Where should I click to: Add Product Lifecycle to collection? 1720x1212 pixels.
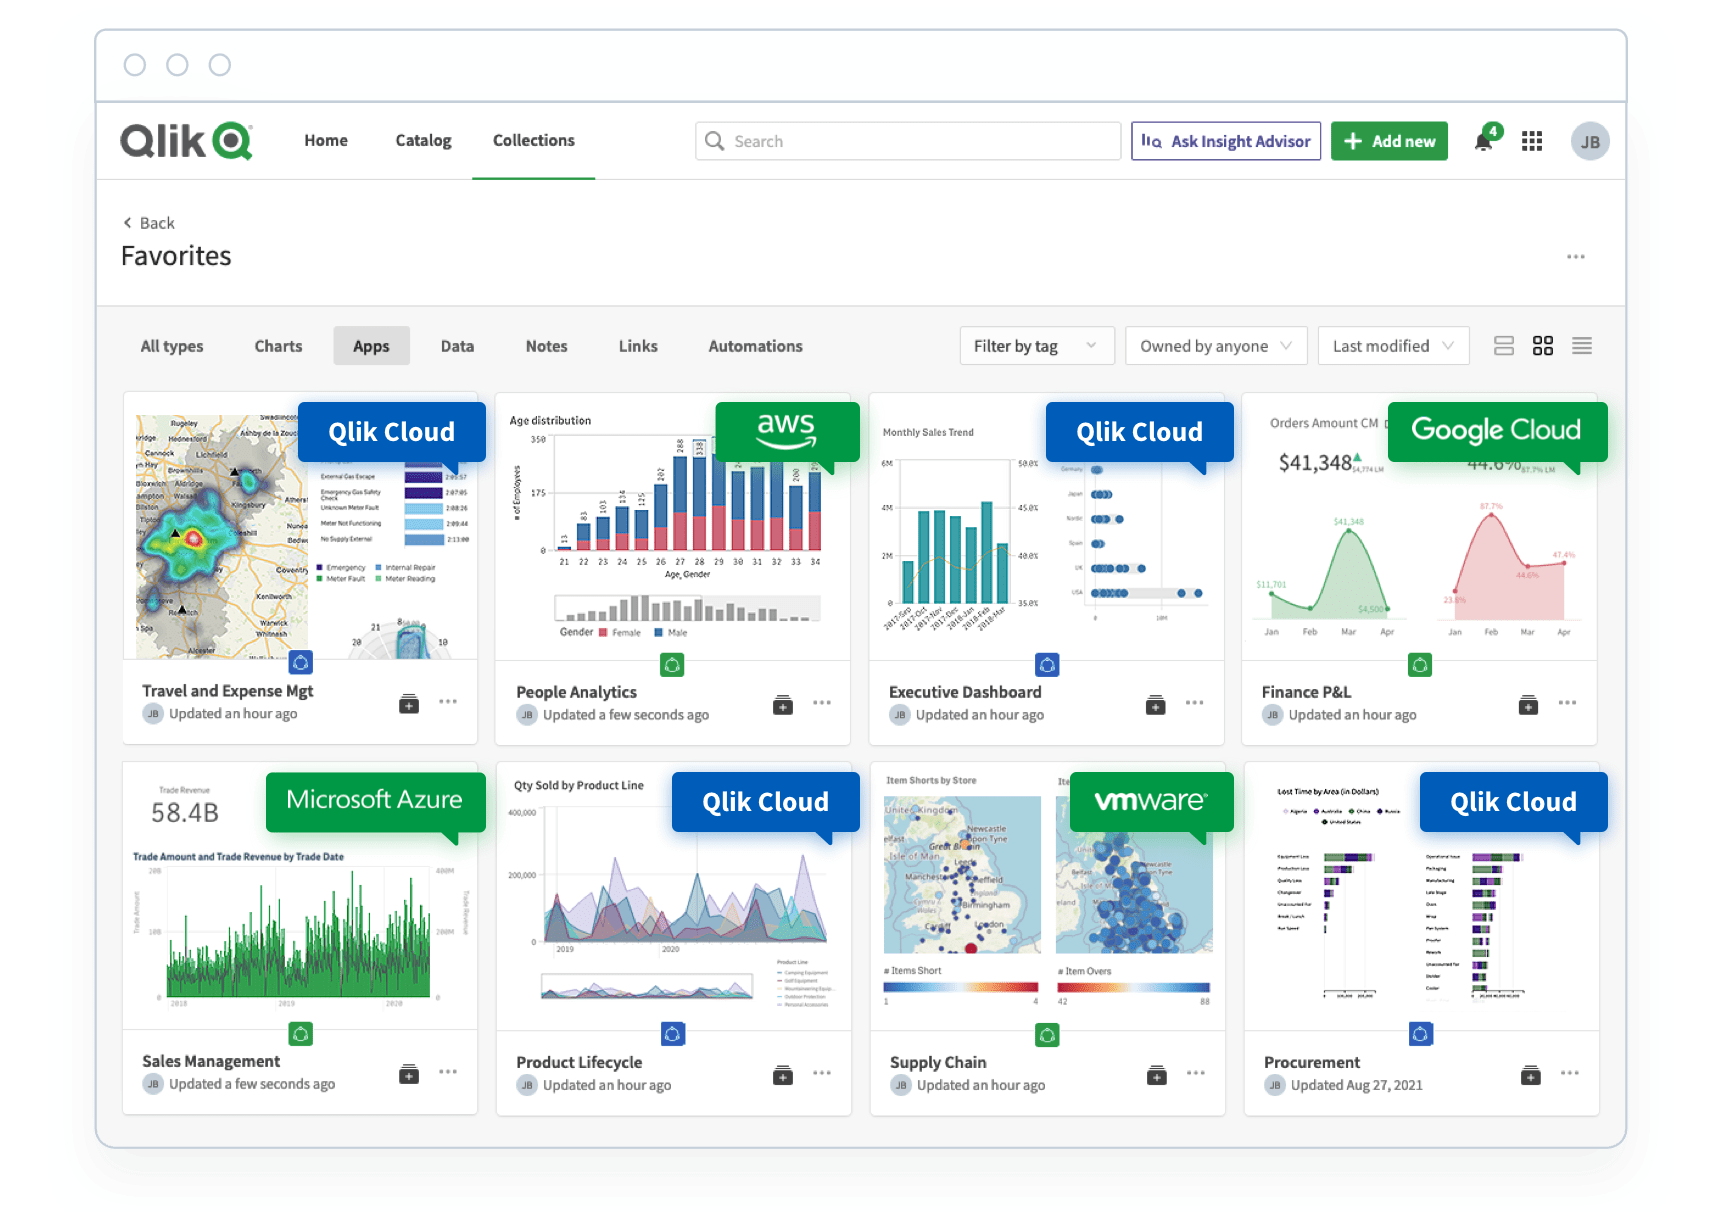coord(783,1075)
